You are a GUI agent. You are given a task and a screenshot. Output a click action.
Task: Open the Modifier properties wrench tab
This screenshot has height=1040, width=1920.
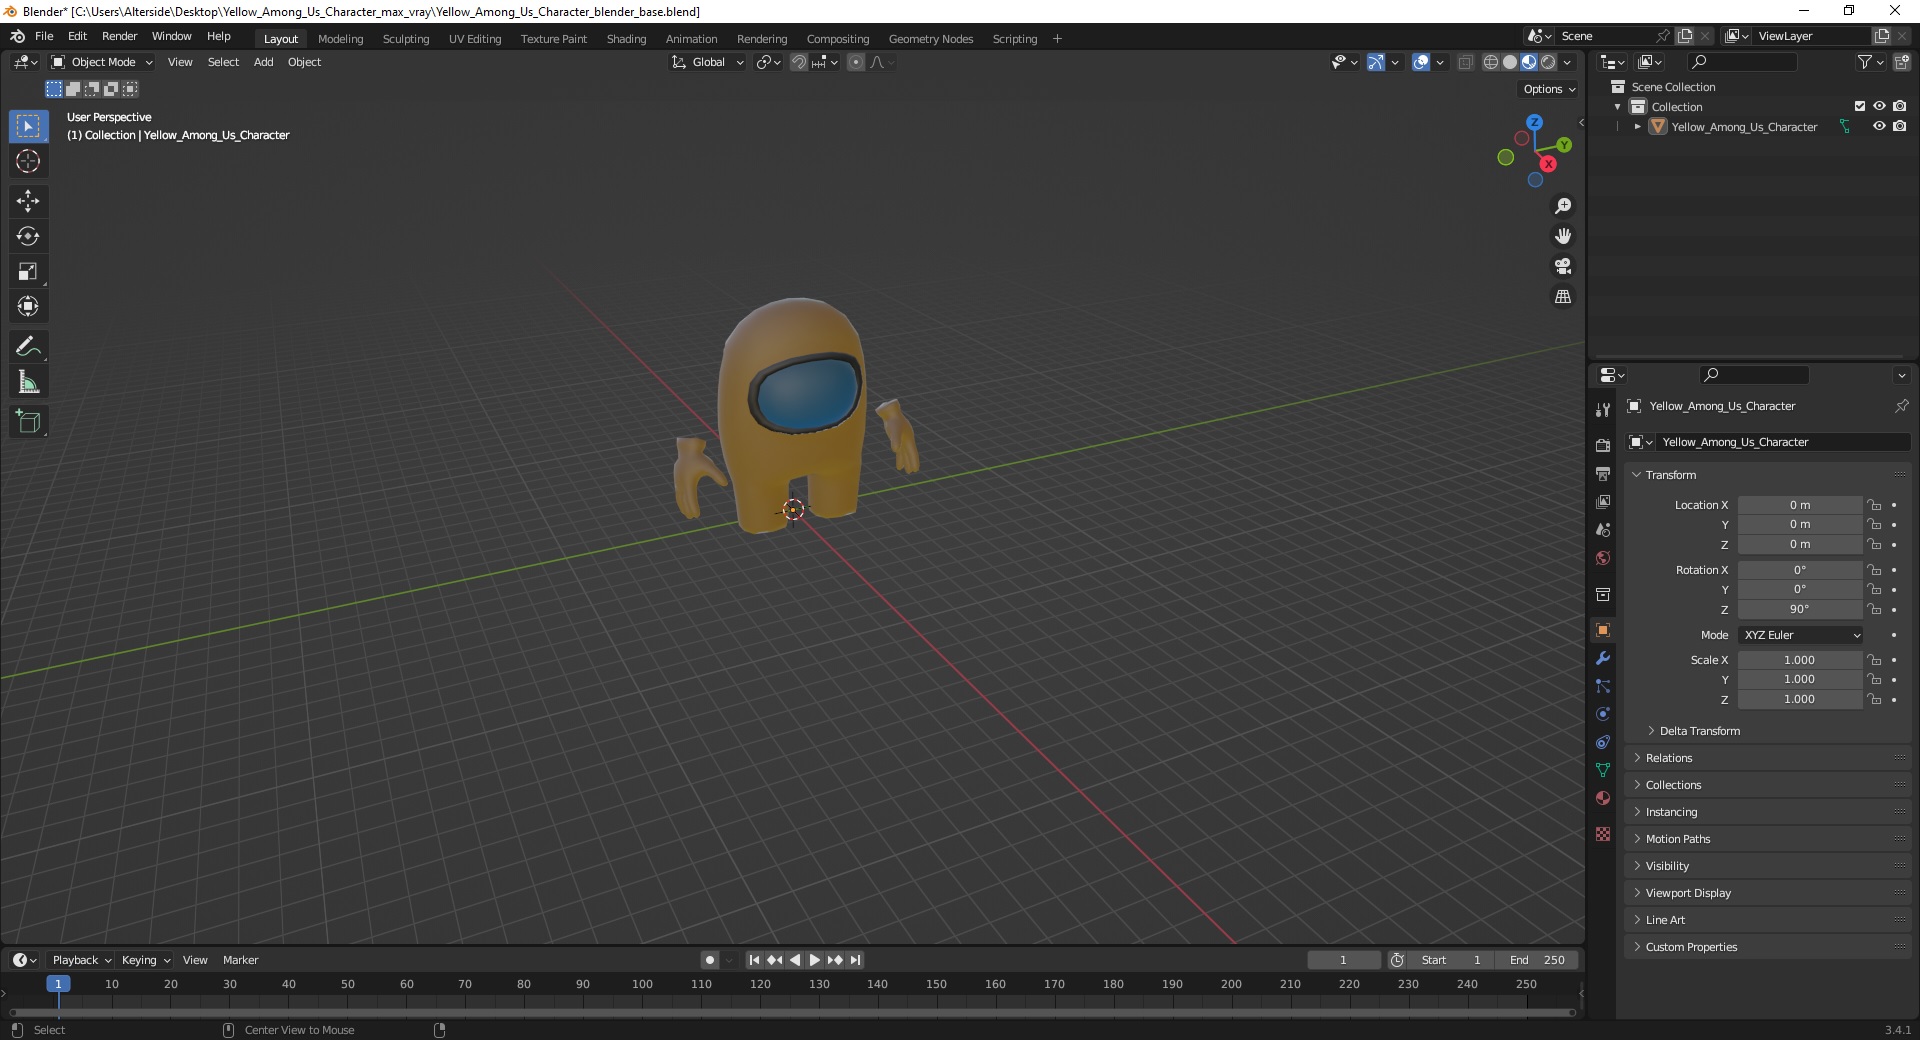(x=1603, y=658)
